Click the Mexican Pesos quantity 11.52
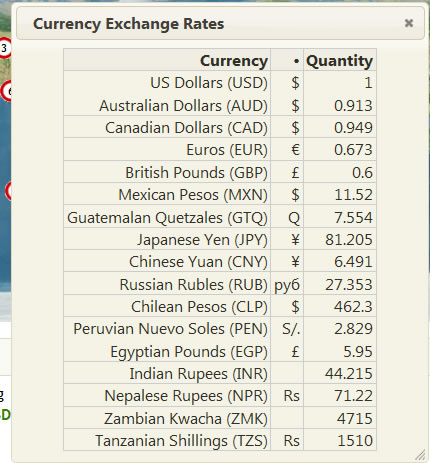This screenshot has width=430, height=463. (x=353, y=195)
